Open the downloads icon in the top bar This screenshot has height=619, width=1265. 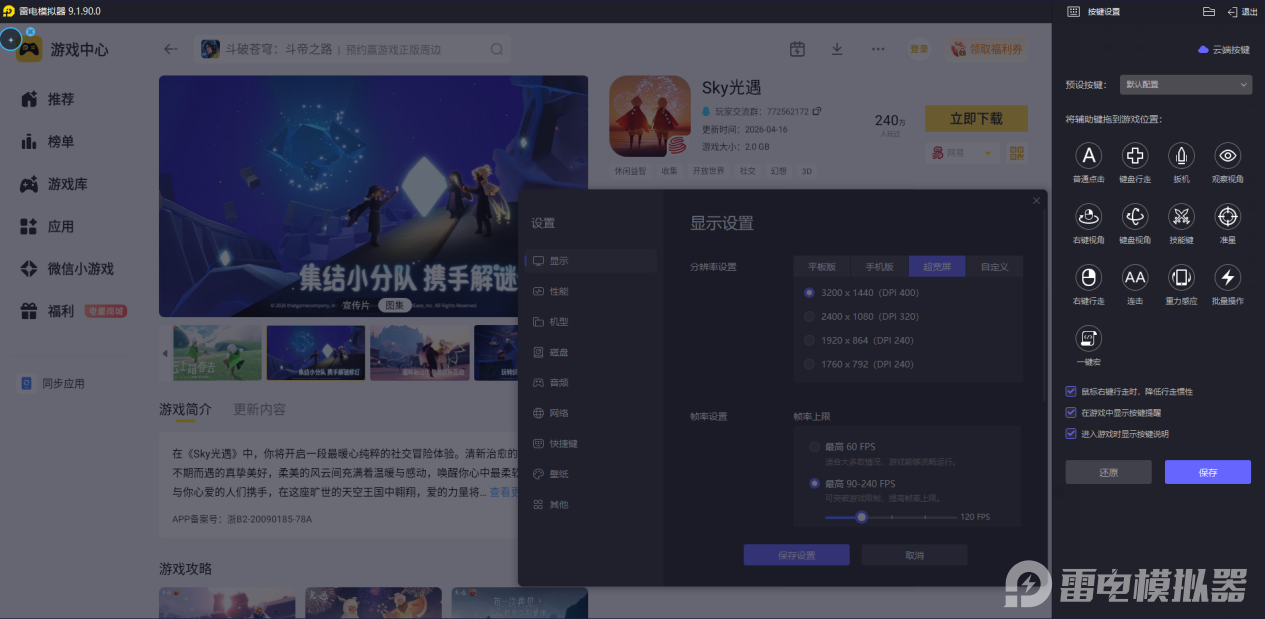click(837, 49)
